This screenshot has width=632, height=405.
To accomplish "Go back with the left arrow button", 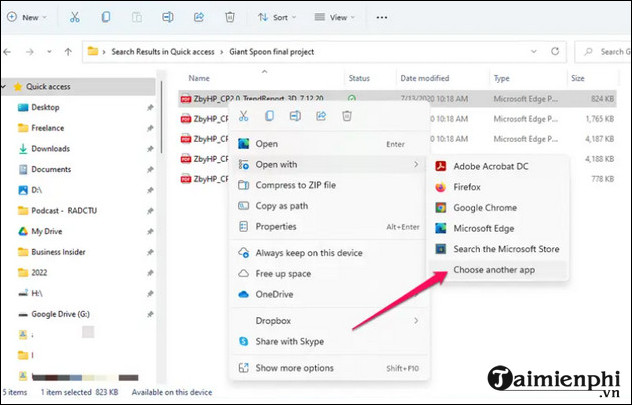I will (x=7, y=52).
